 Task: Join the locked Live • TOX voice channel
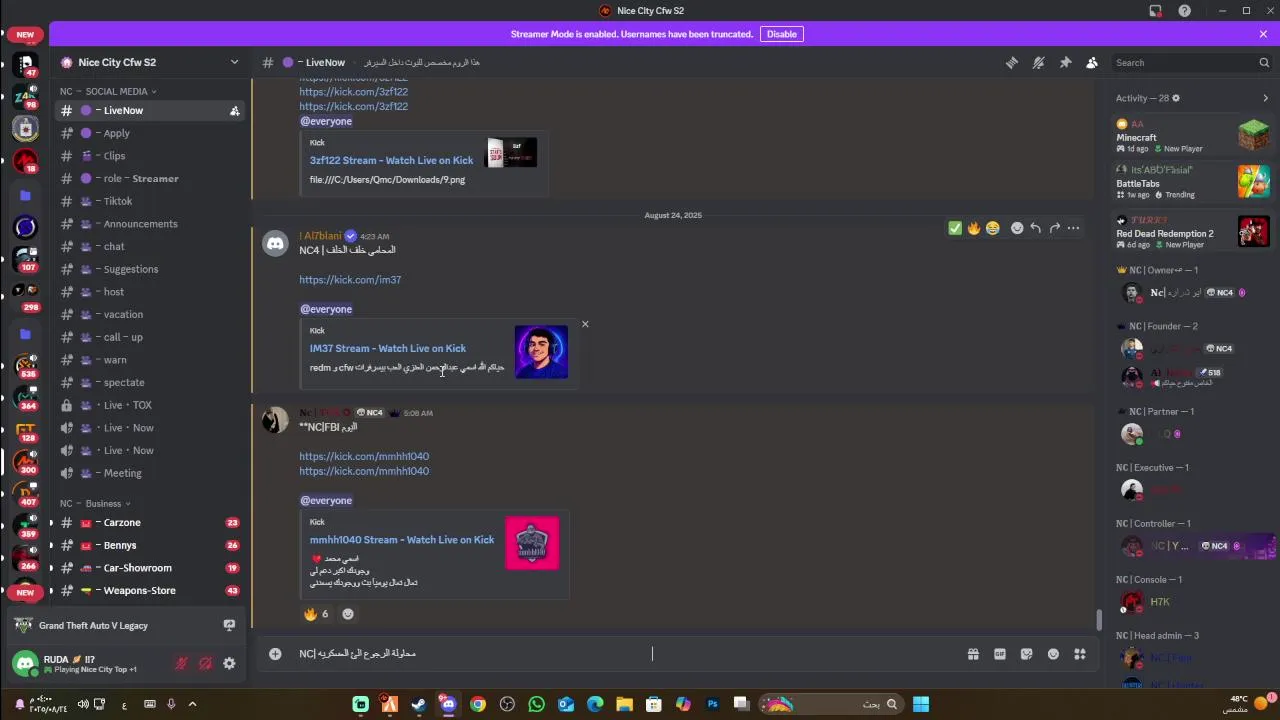coord(150,405)
